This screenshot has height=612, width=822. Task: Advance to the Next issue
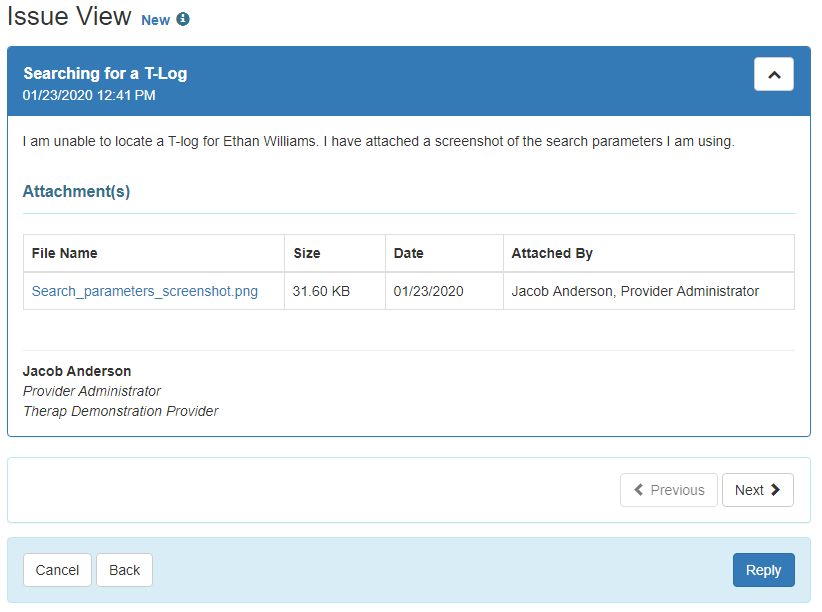click(757, 490)
